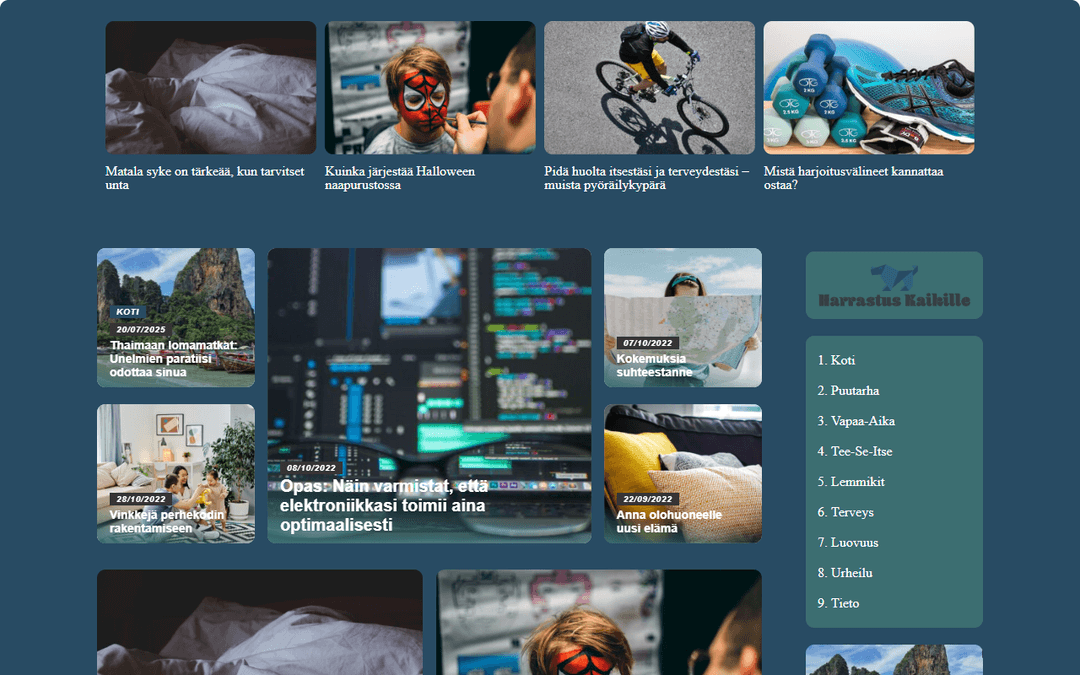Screen dimensions: 1080x675
Task: Click the 22/09/2022 date label
Action: point(647,499)
